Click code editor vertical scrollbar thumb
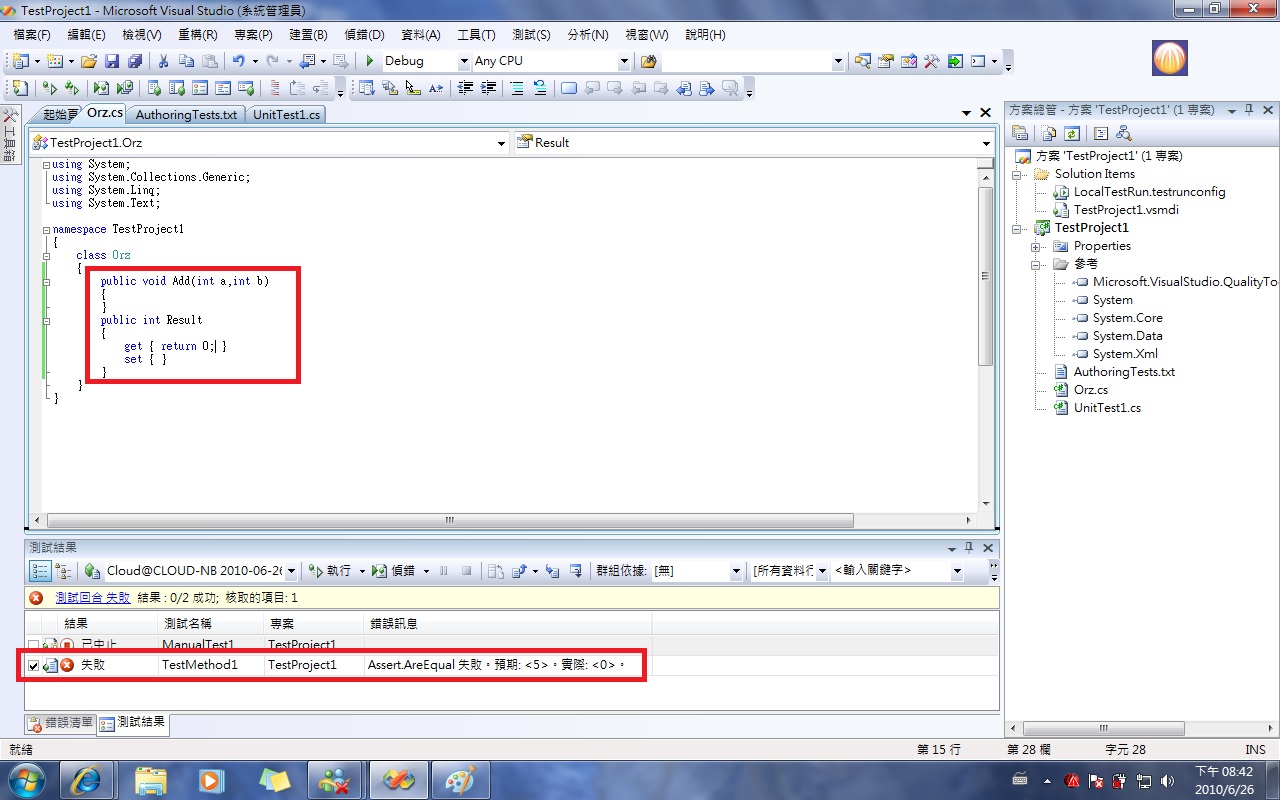 coord(985,276)
